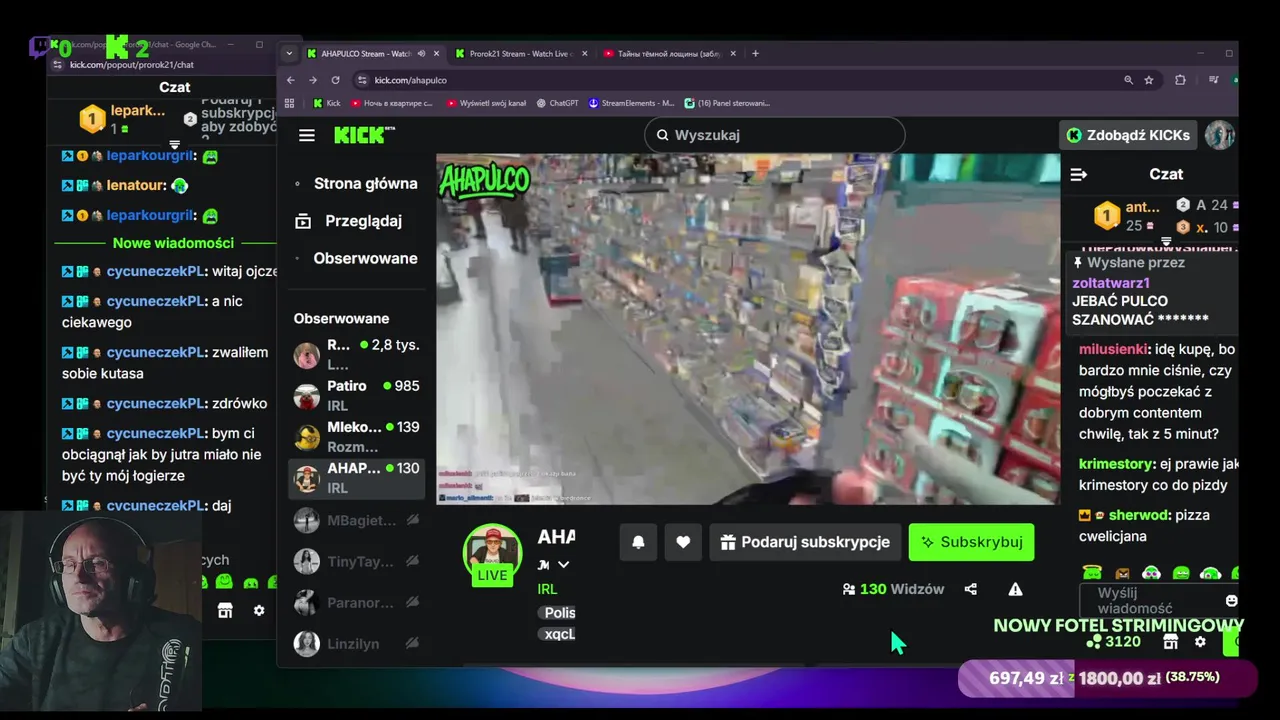This screenshot has height=720, width=1280.
Task: Open the browser zoom magnifier icon
Action: click(1128, 80)
